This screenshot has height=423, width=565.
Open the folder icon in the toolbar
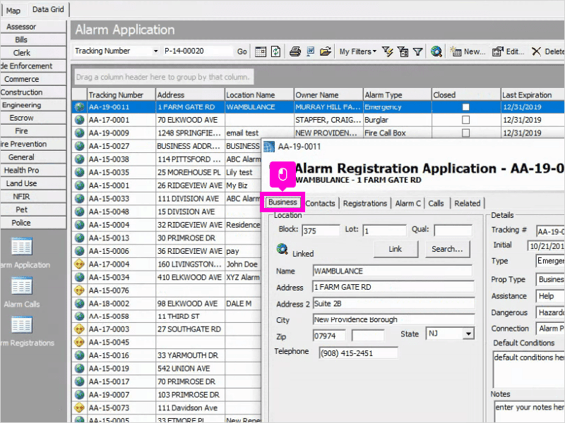(x=325, y=52)
